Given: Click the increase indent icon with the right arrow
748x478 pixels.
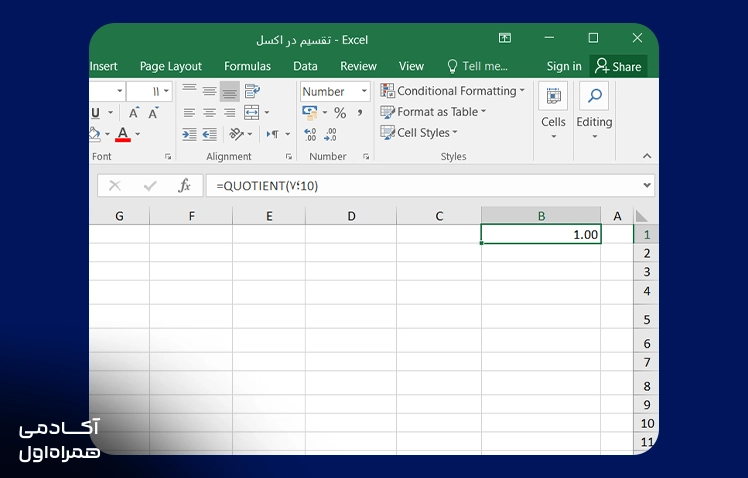Looking at the screenshot, I should pyautogui.click(x=189, y=135).
